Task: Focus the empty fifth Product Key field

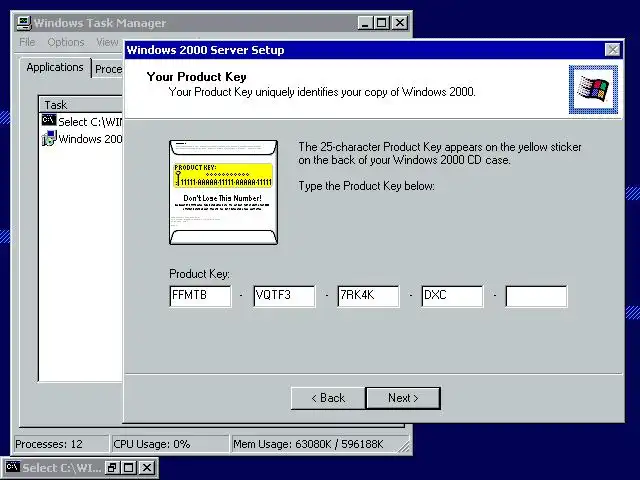Action: tap(536, 296)
